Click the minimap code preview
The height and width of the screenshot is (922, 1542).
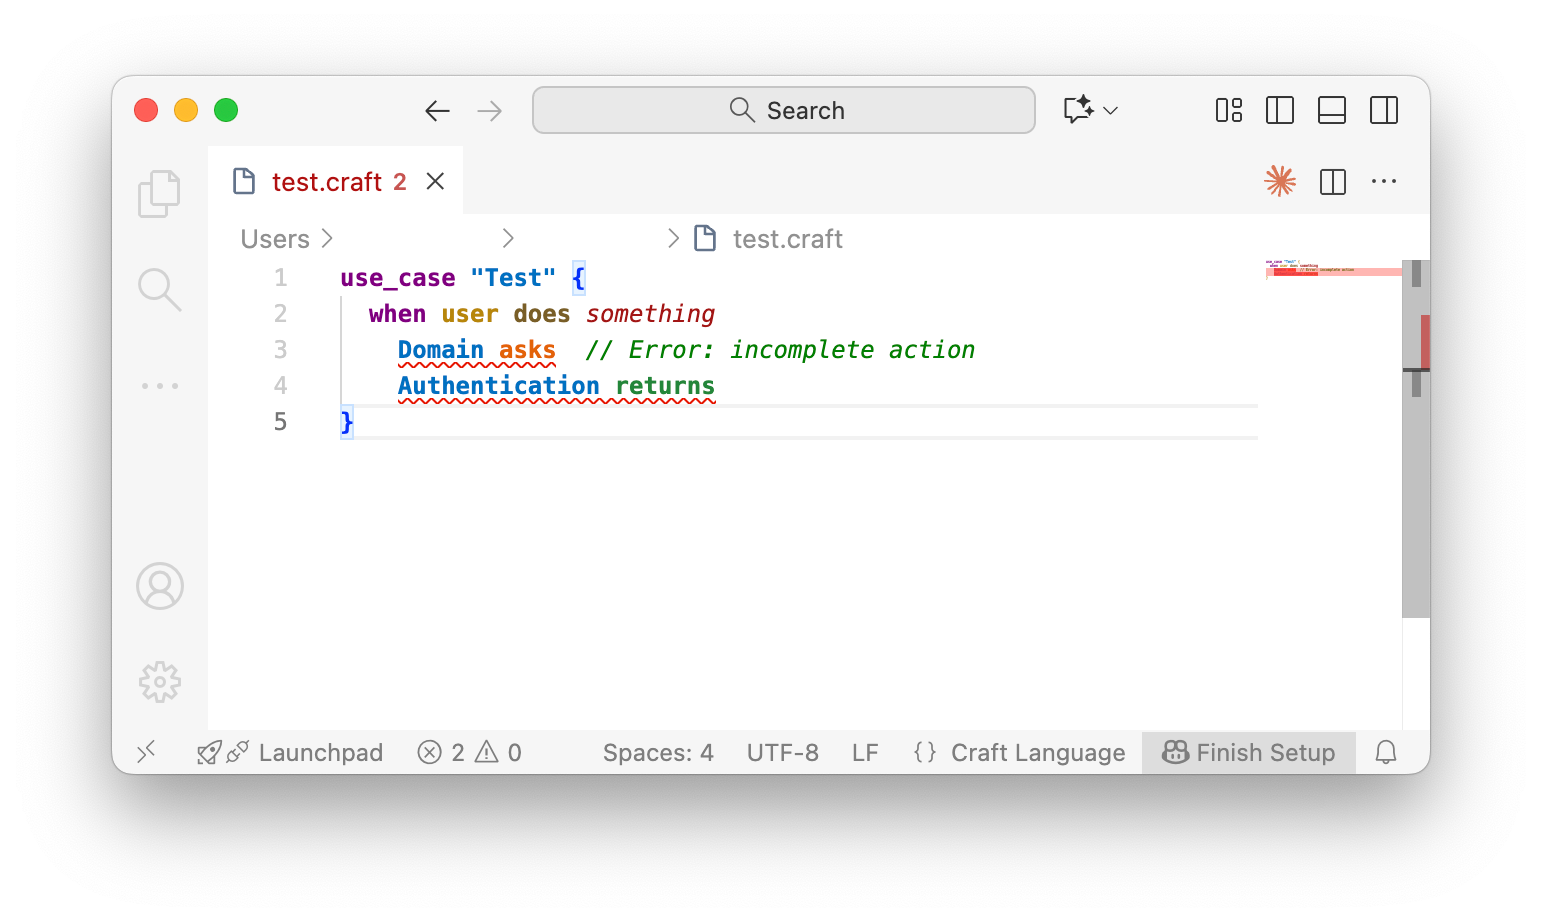(1333, 268)
